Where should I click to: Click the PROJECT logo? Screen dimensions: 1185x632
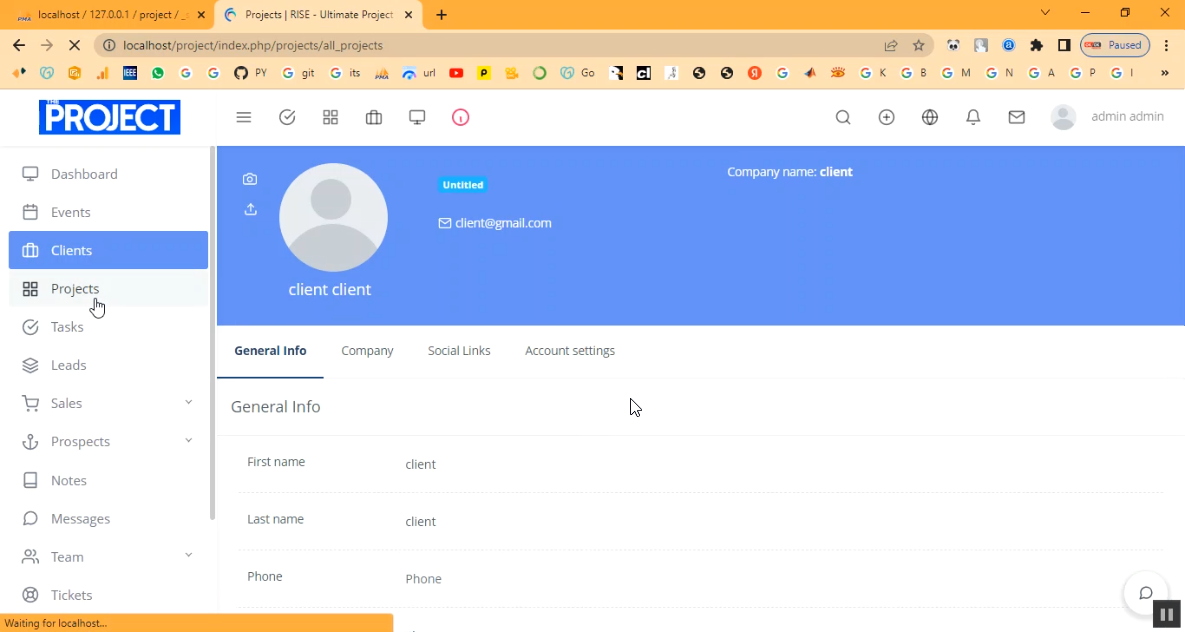pos(110,117)
